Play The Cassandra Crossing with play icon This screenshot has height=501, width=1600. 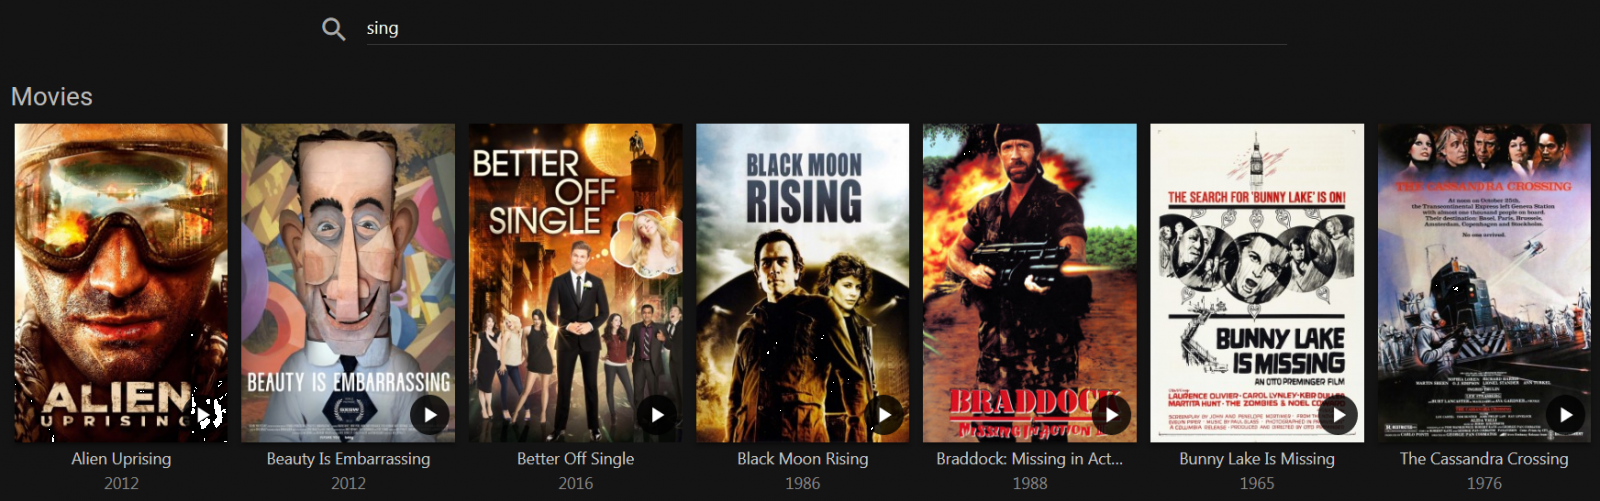(x=1565, y=415)
